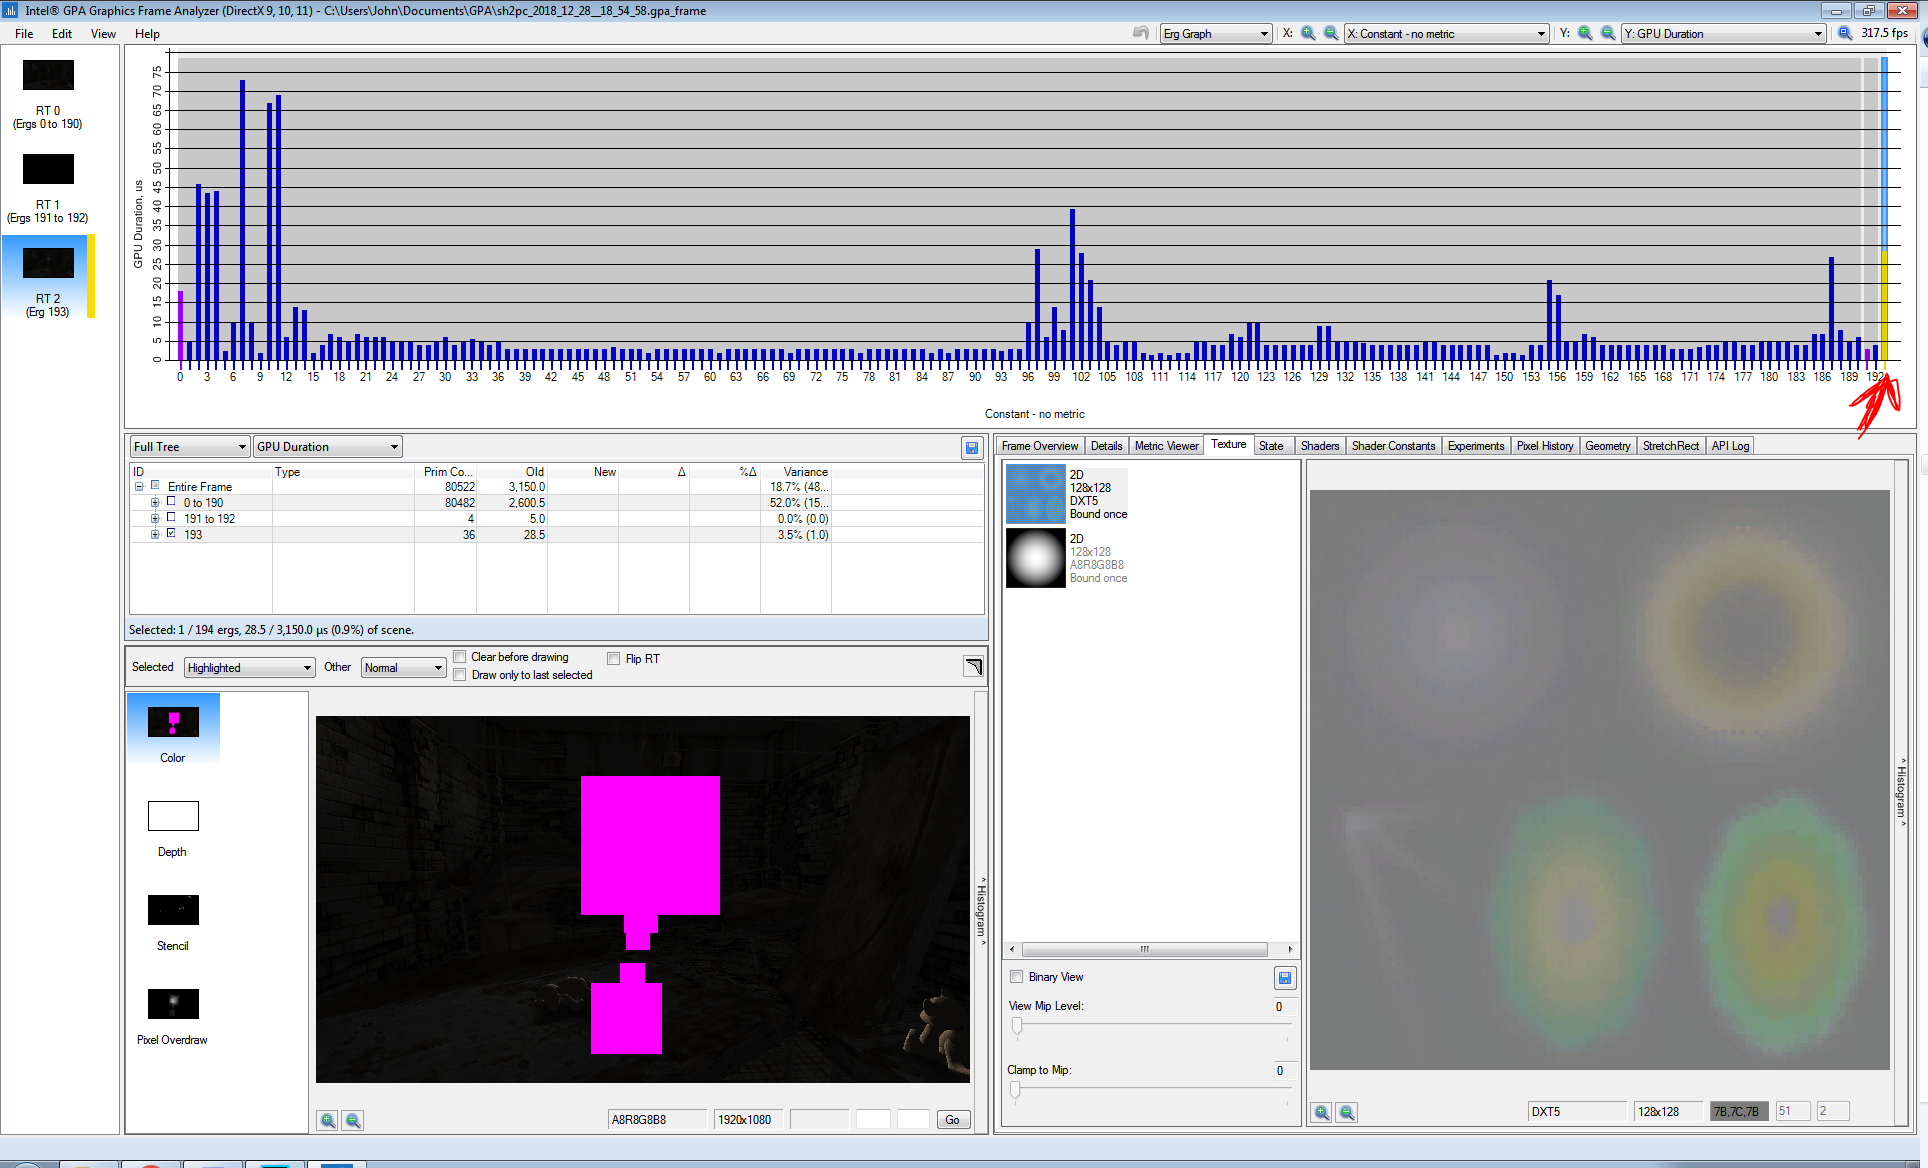Collapse the Entire Frame tree node
Image resolution: width=1928 pixels, height=1168 pixels.
139,486
